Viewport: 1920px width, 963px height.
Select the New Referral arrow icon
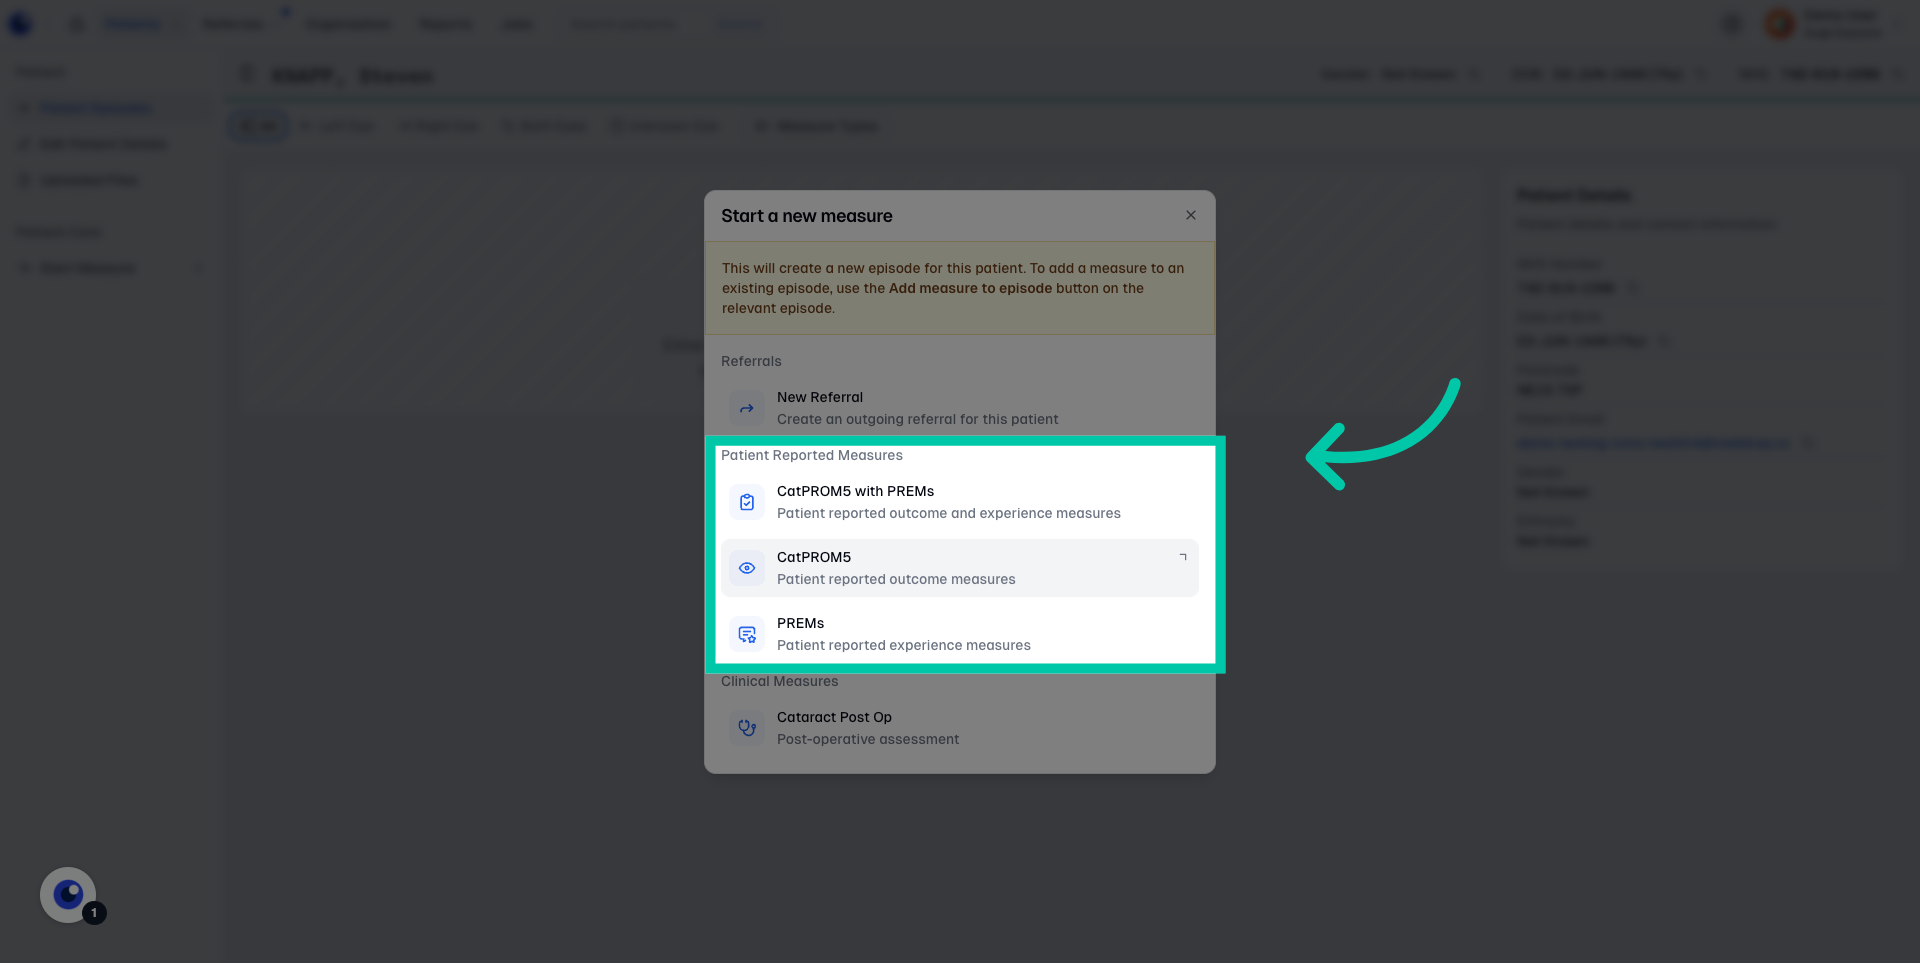tap(747, 408)
